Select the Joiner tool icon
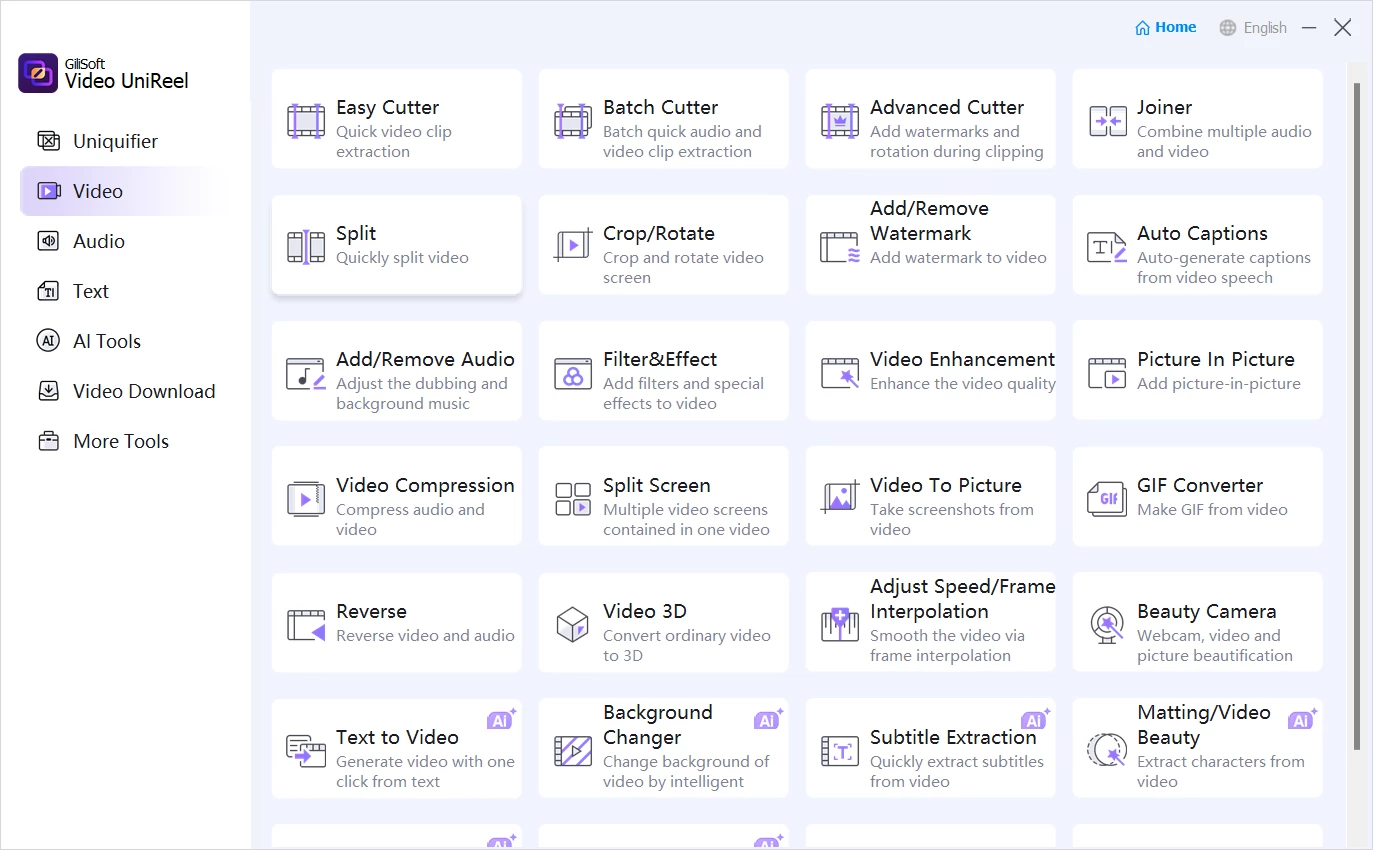The height and width of the screenshot is (850, 1373). 1107,121
